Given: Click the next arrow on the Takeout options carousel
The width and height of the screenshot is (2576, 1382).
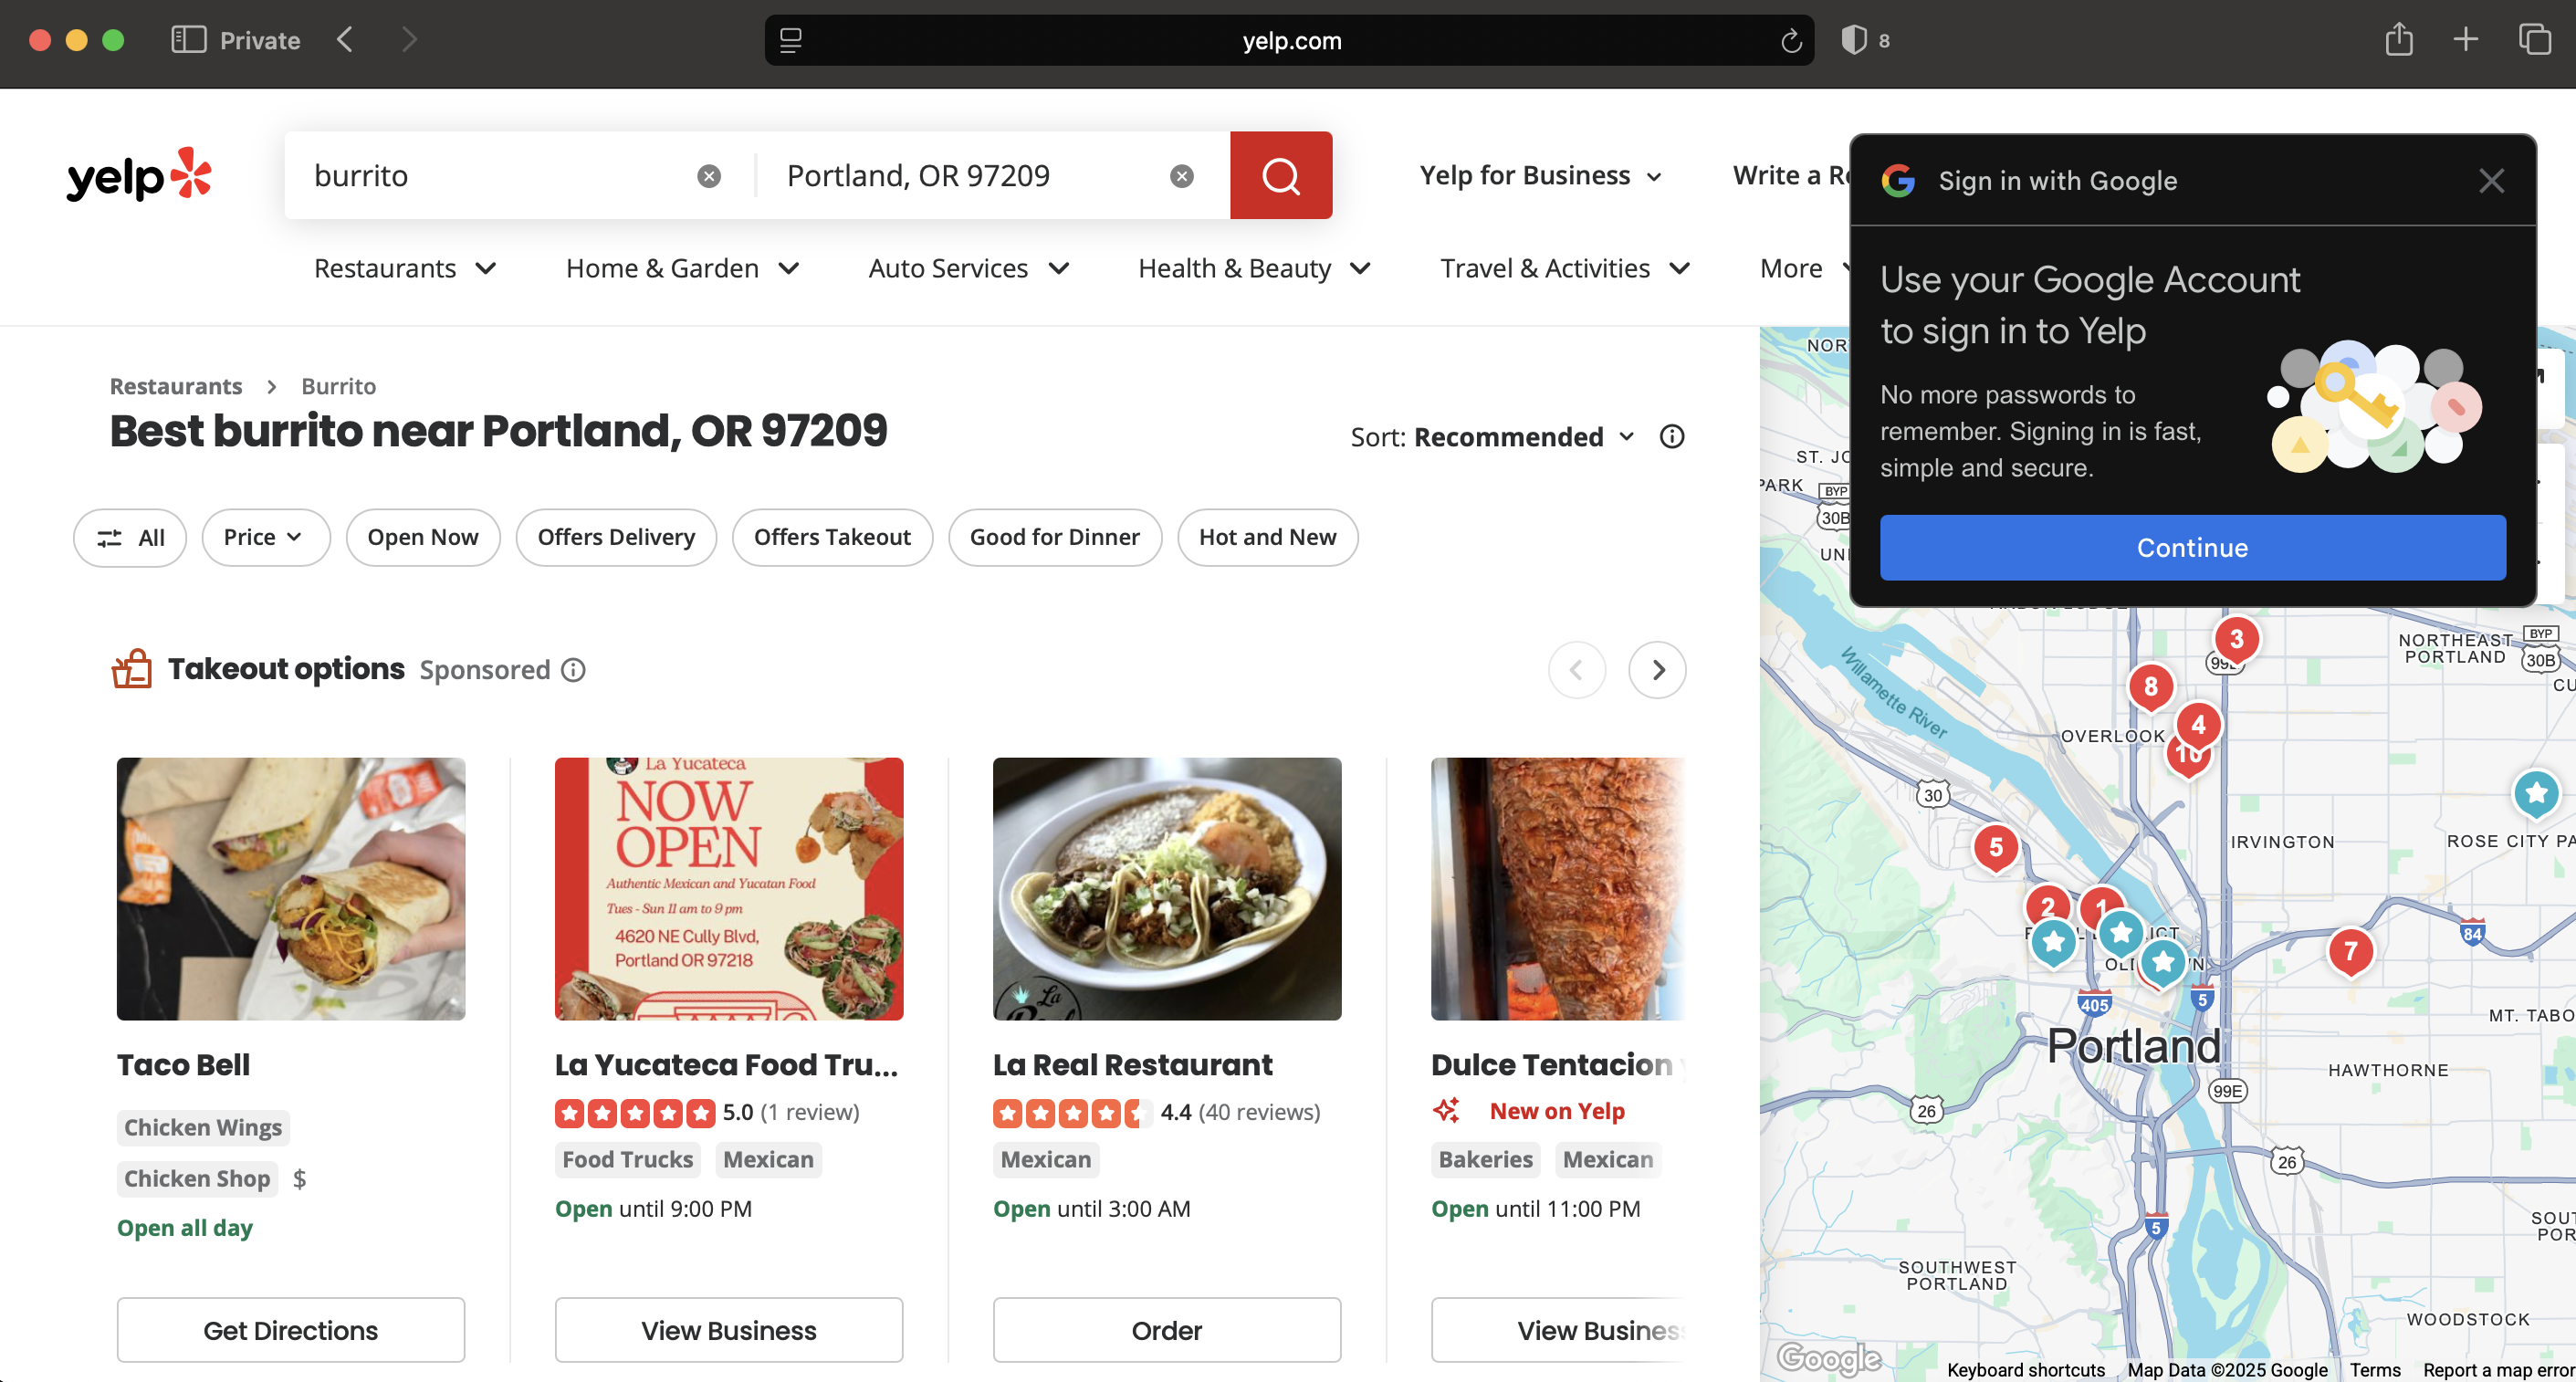Looking at the screenshot, I should tap(1657, 669).
